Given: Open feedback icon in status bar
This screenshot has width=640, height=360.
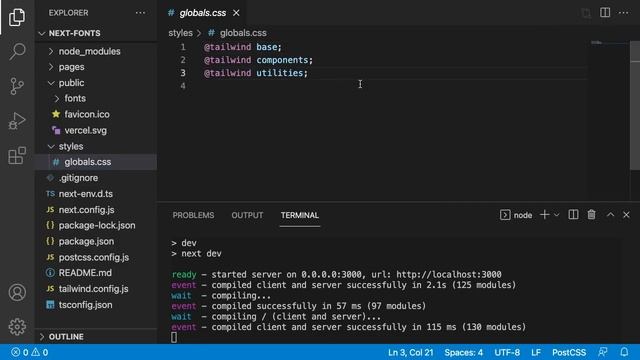Looking at the screenshot, I should (603, 352).
